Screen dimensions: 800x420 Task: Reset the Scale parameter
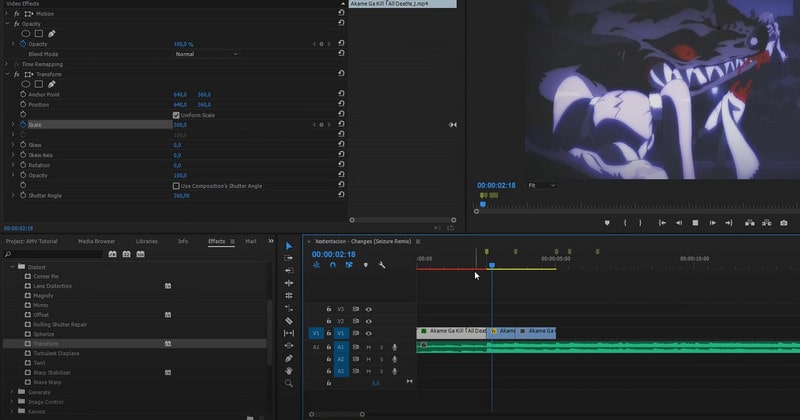click(x=341, y=124)
